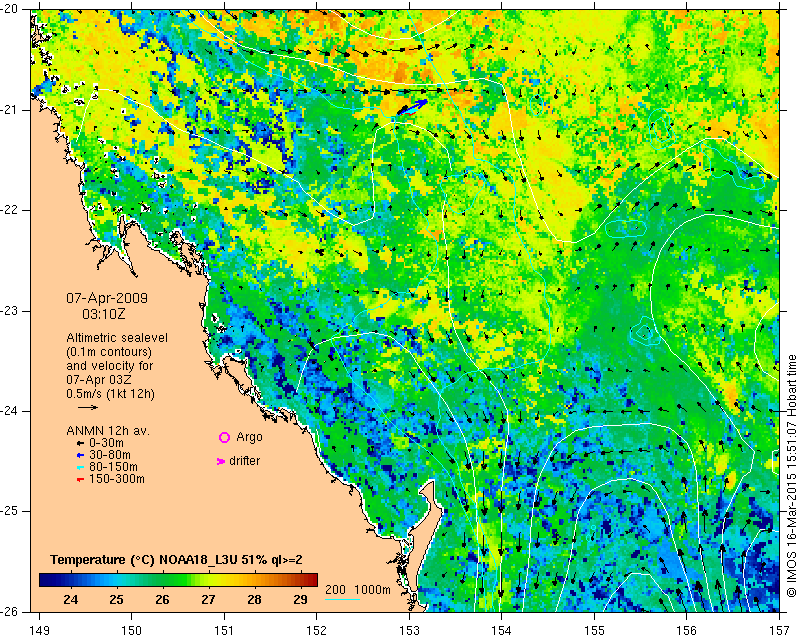The width and height of the screenshot is (800, 640).
Task: Click the longitude axis label '151'
Action: (x=224, y=631)
